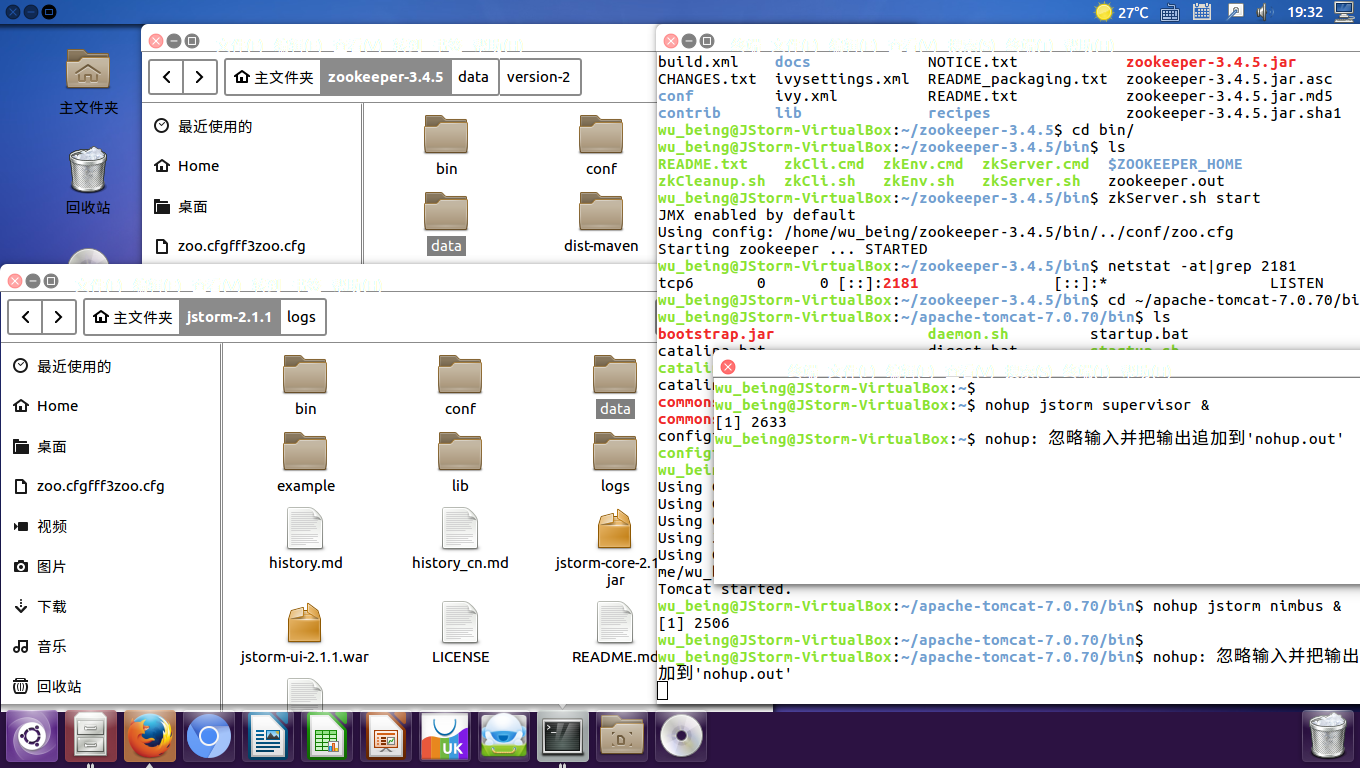Open the UK software center dock icon
This screenshot has height=768, width=1360.
(445, 738)
